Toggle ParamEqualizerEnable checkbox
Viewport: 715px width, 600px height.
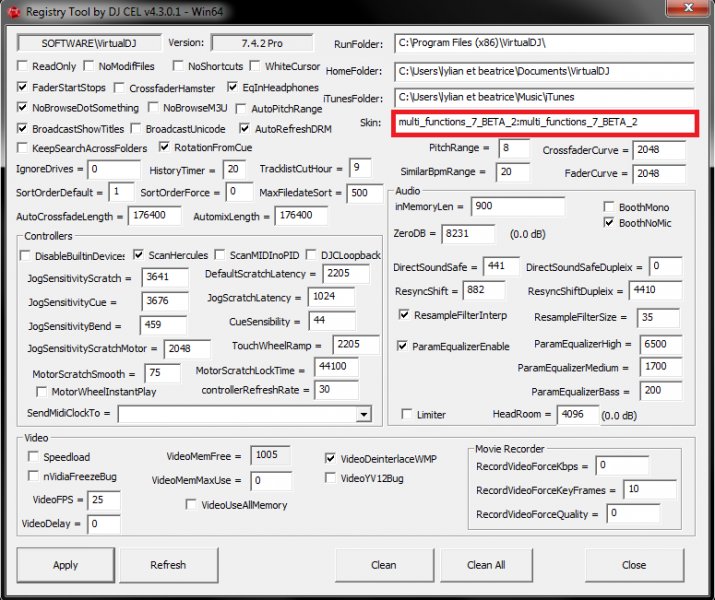pyautogui.click(x=402, y=346)
